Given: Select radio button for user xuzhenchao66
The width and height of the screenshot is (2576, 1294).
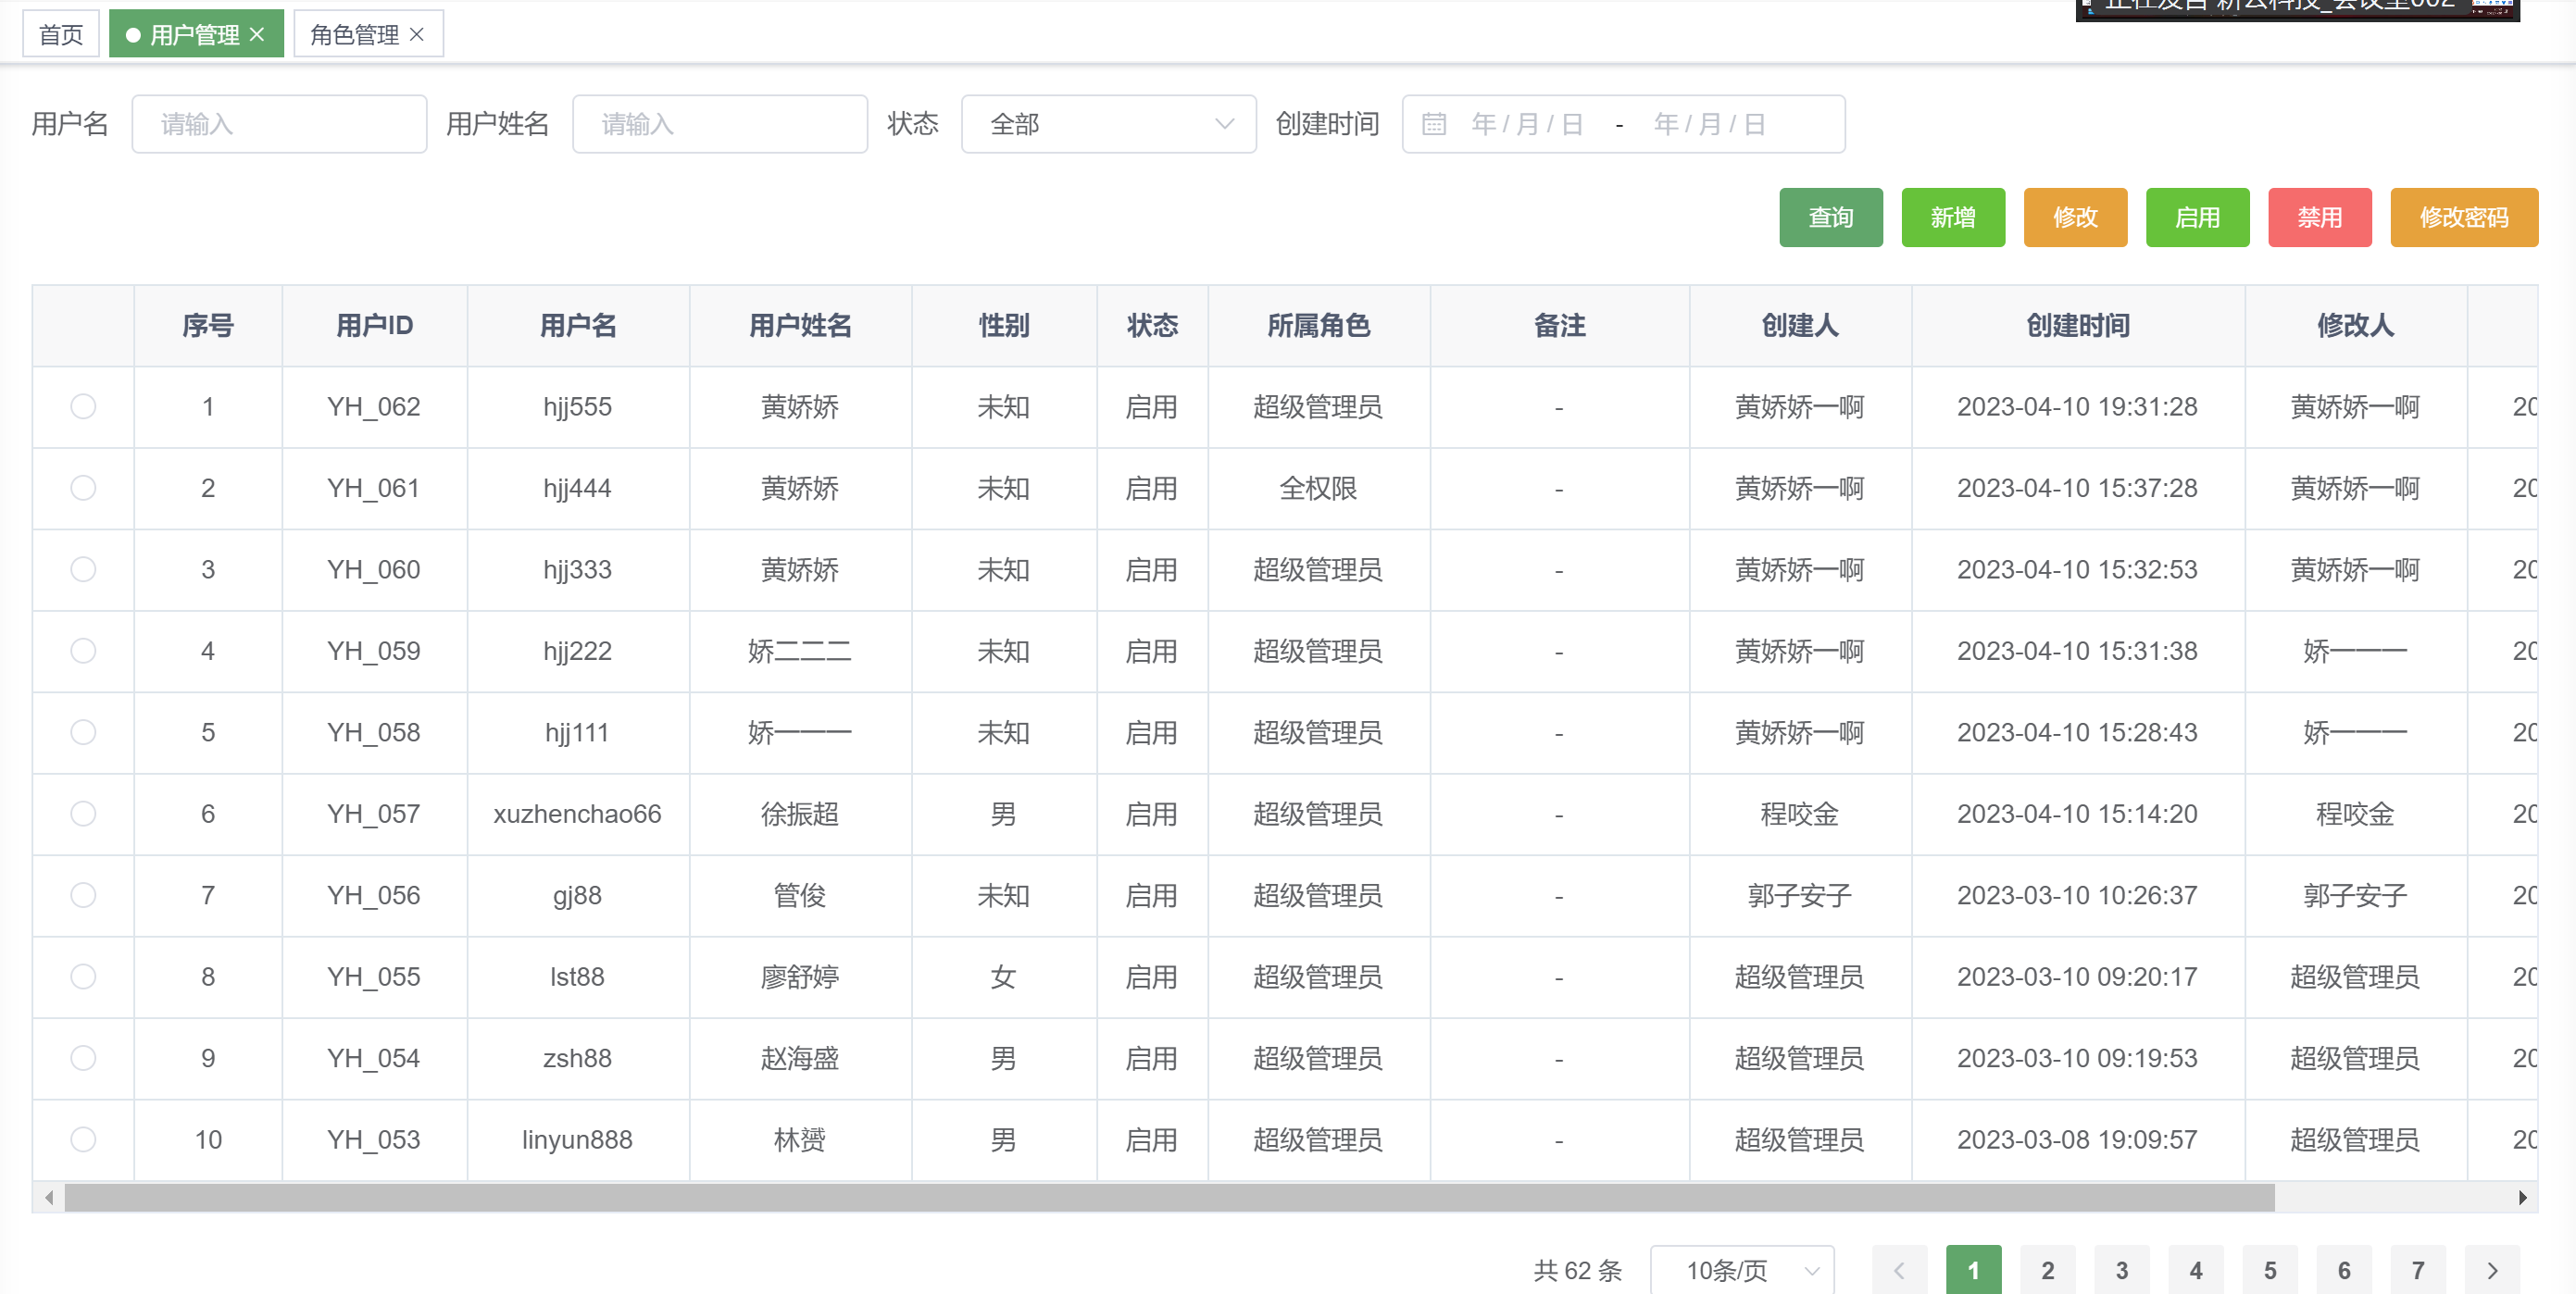Looking at the screenshot, I should point(83,814).
